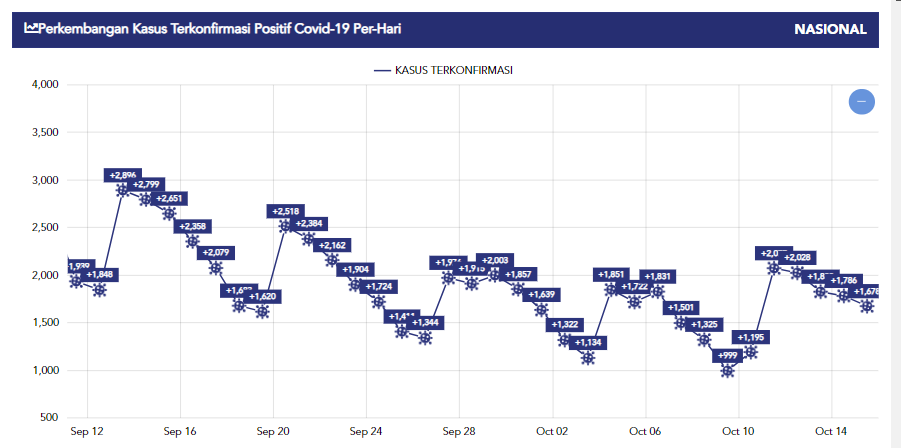Click the NASIONAL label in header

click(830, 29)
